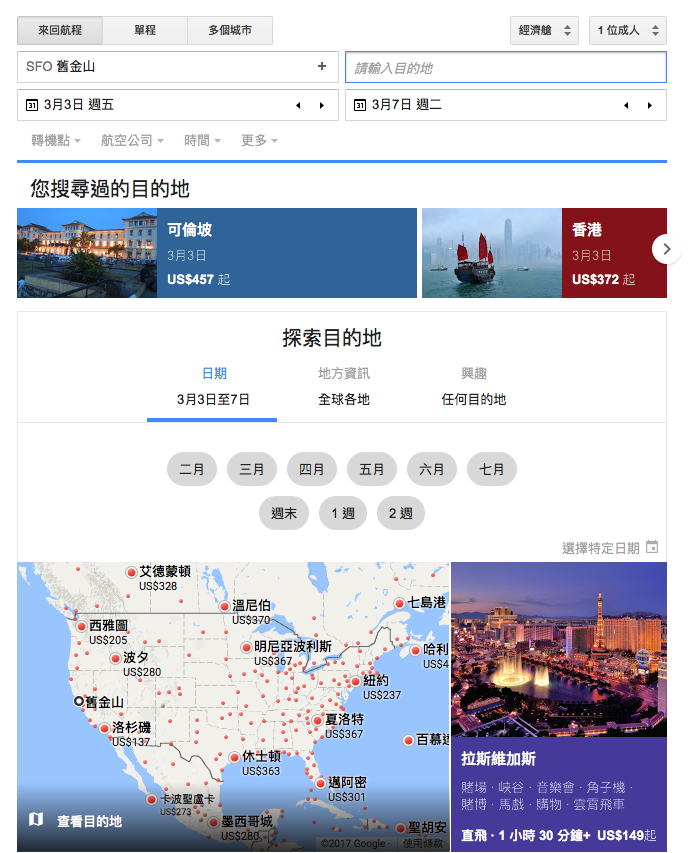This screenshot has width=688, height=853.
Task: Click the 紐約 map marker
Action: pos(355,681)
